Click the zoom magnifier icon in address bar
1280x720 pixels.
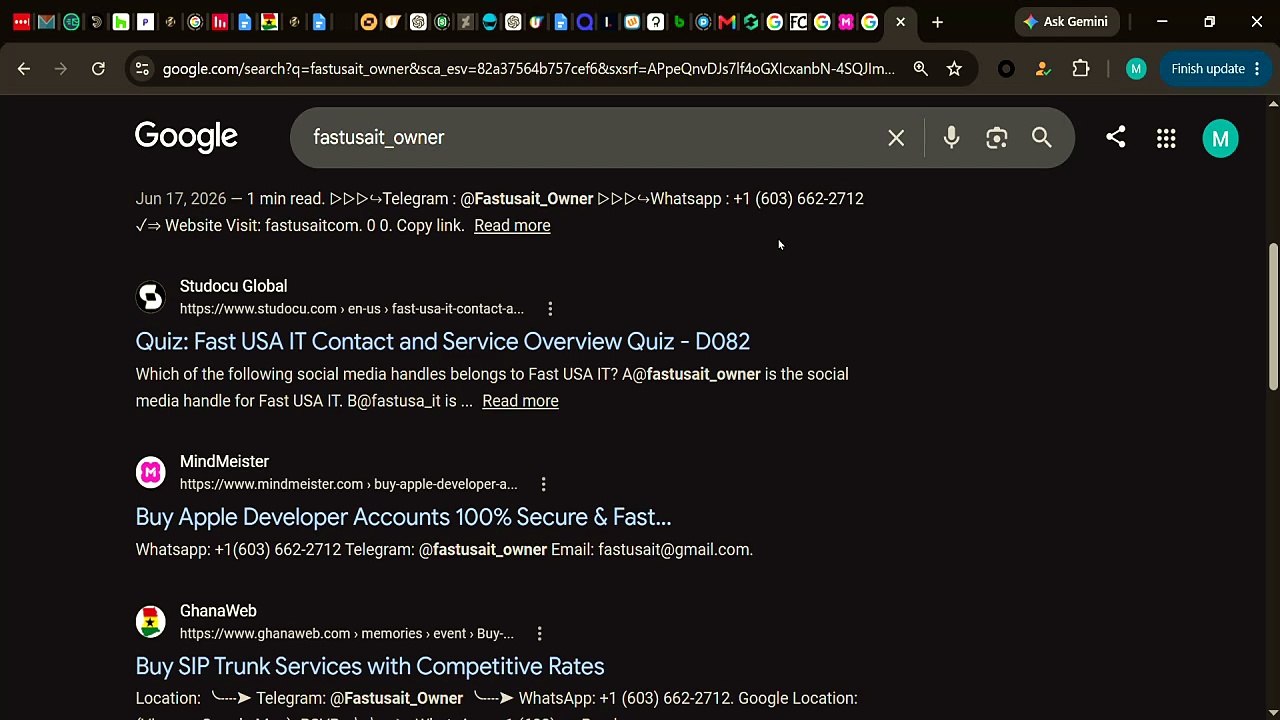(920, 69)
